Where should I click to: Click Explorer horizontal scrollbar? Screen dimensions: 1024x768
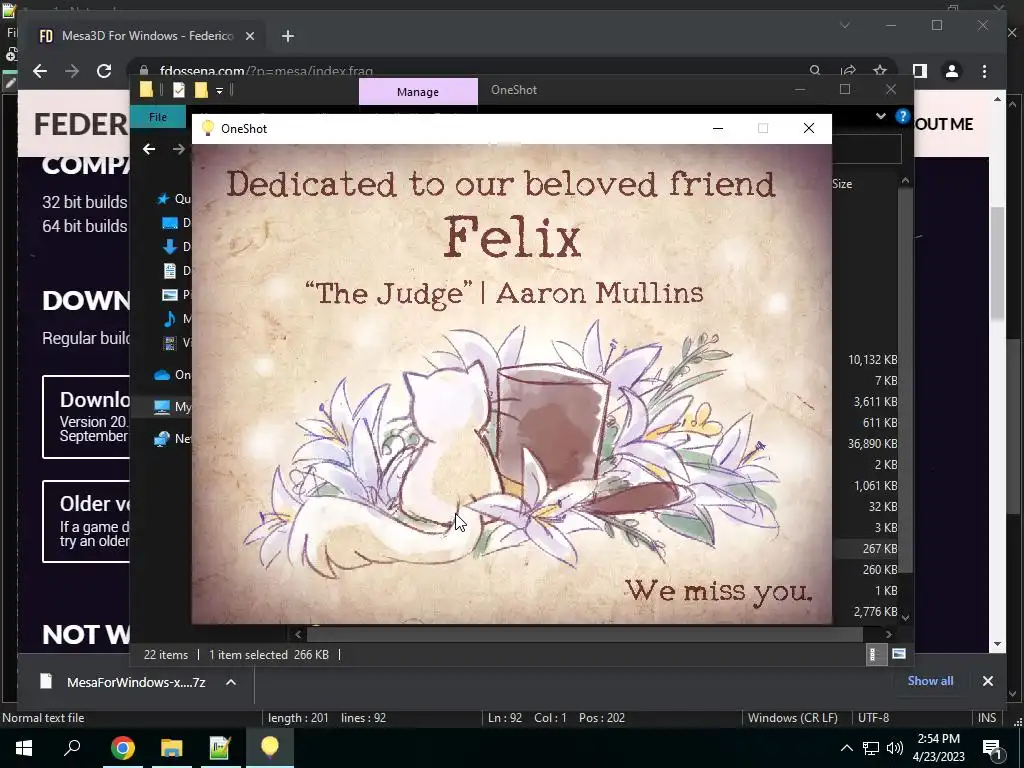pos(584,634)
